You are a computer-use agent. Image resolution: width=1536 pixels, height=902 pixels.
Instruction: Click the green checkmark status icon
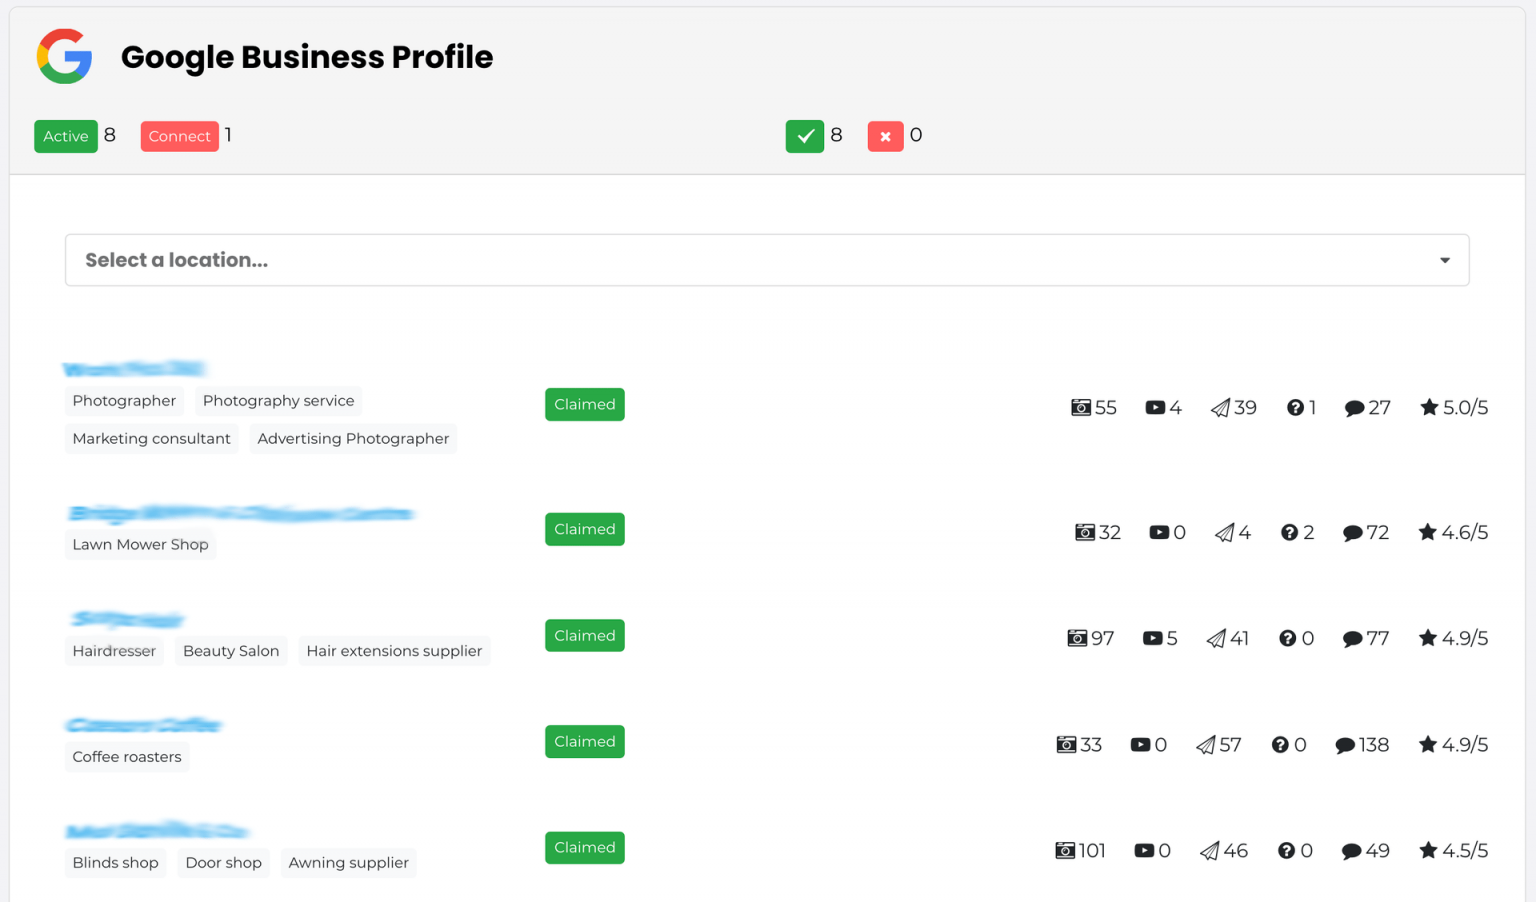[805, 135]
